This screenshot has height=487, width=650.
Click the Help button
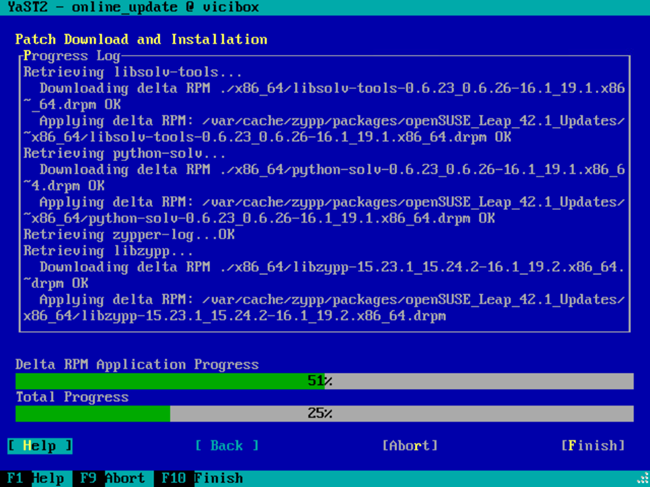[x=40, y=445]
